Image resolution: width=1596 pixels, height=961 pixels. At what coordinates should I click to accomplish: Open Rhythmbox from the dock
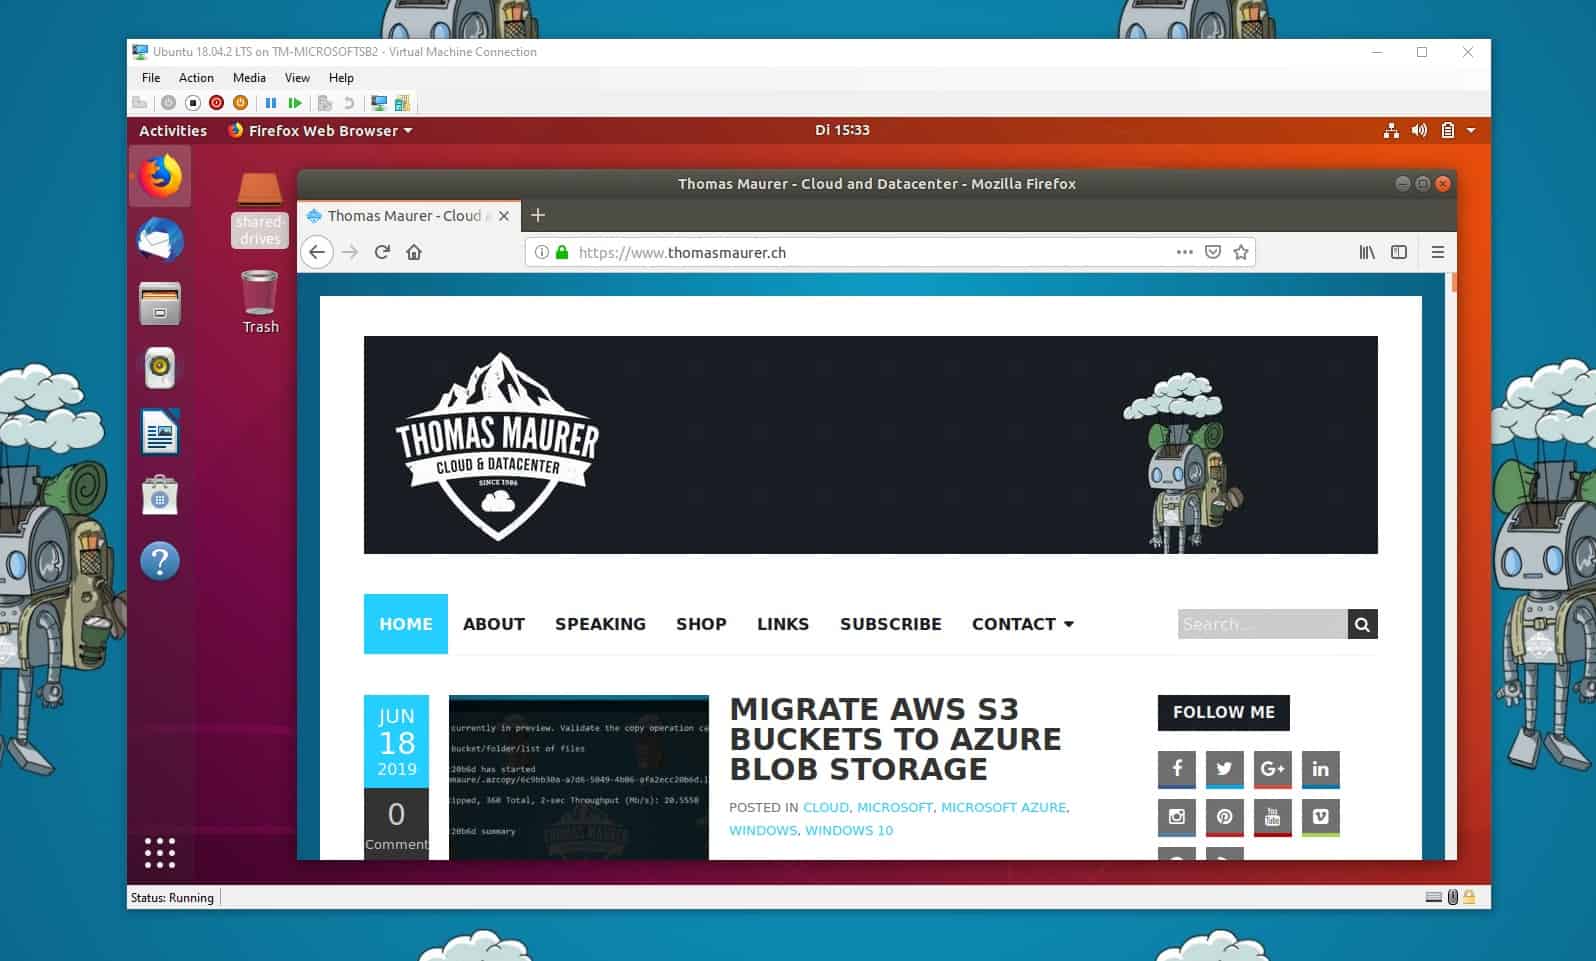(160, 368)
